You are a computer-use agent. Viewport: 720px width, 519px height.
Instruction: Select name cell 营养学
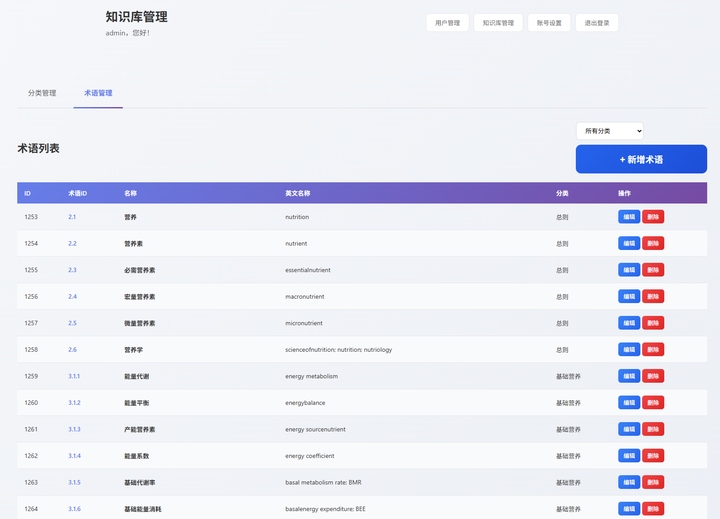(134, 350)
